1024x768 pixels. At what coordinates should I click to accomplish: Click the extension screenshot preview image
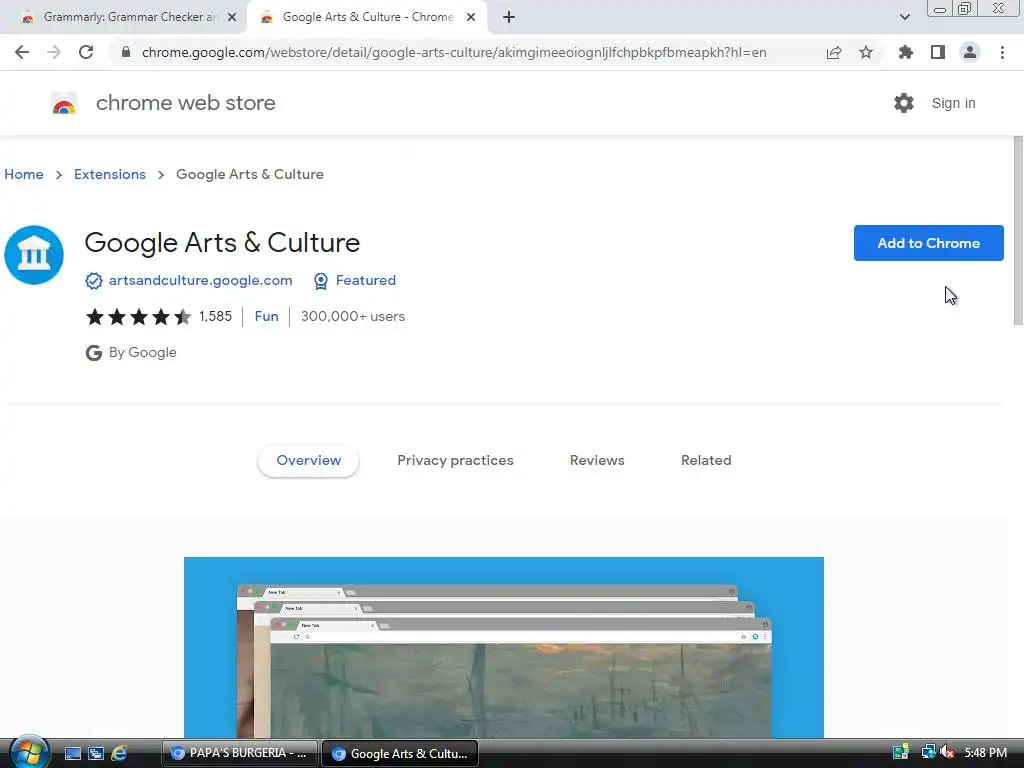coord(504,647)
